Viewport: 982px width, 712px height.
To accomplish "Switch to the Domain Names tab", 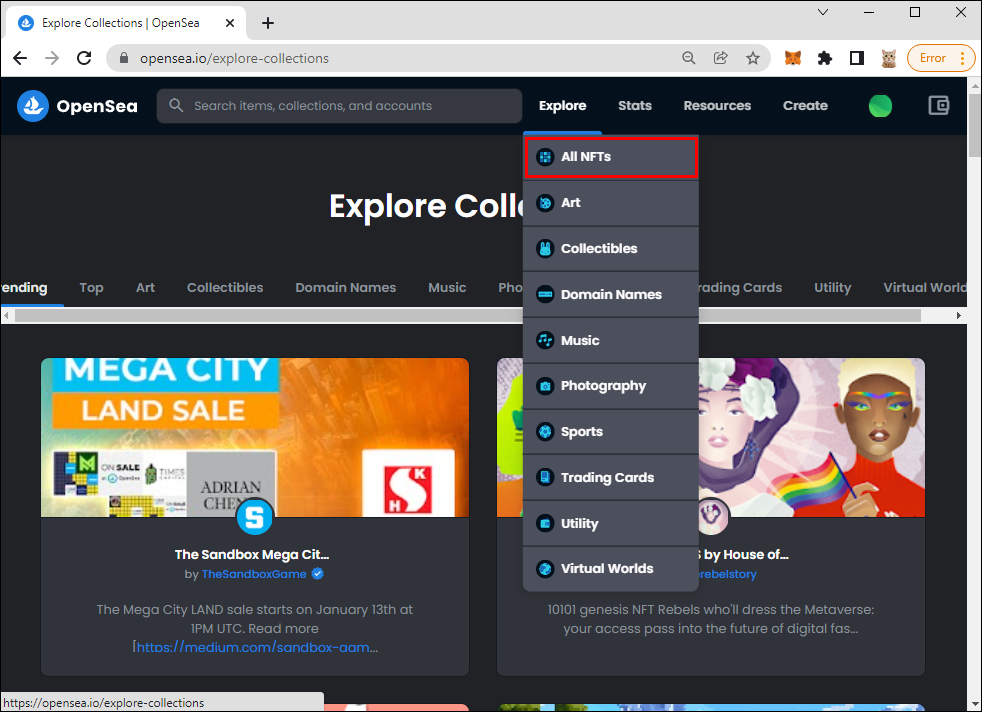I will [x=346, y=287].
